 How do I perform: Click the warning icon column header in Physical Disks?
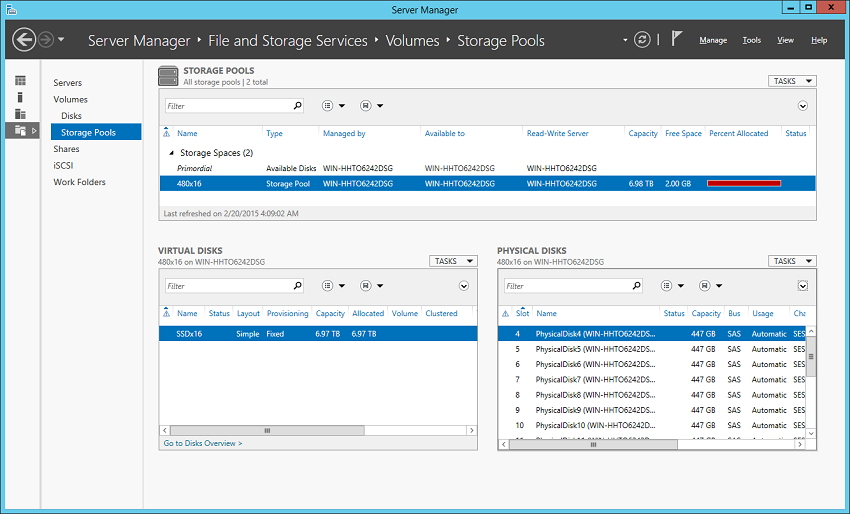[505, 313]
